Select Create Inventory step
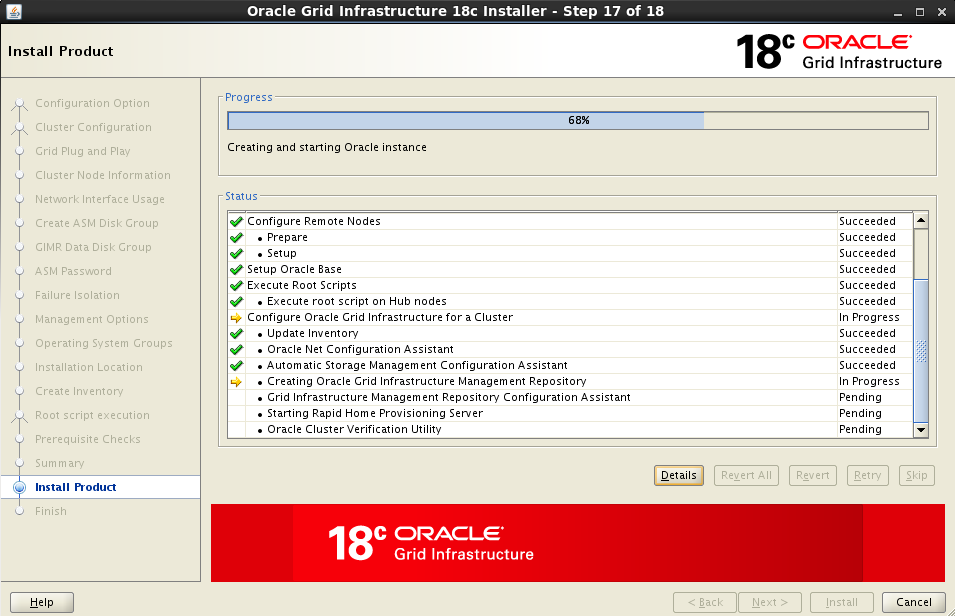Viewport: 955px width, 616px height. click(x=79, y=391)
